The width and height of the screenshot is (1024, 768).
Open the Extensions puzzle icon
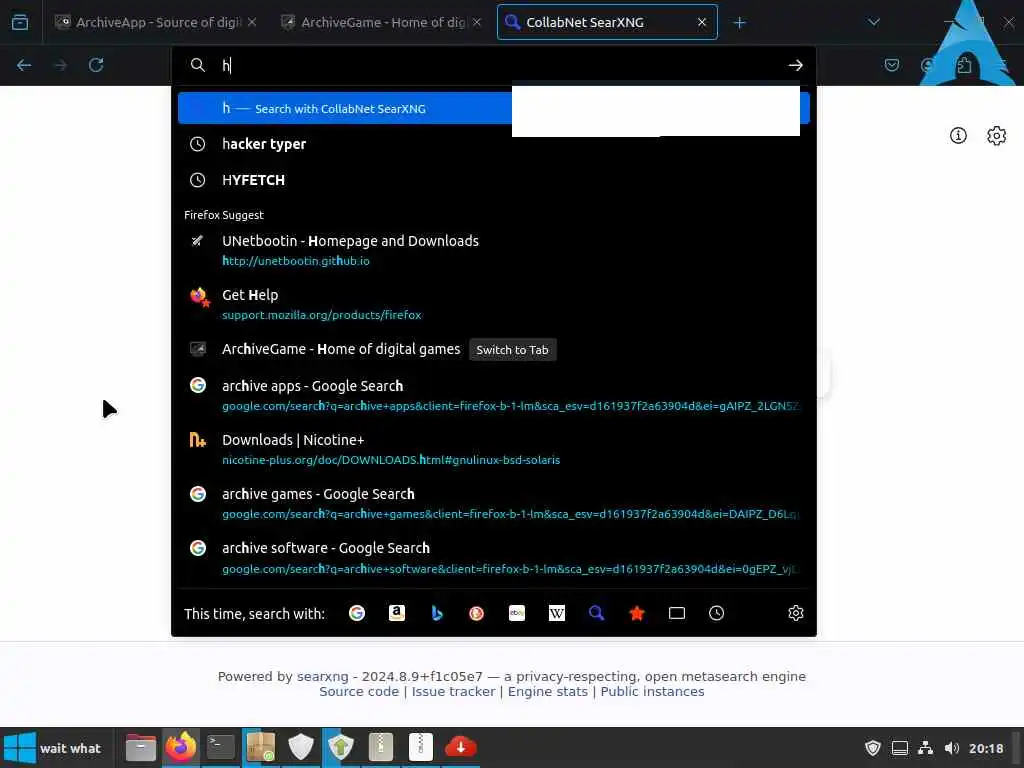click(964, 65)
